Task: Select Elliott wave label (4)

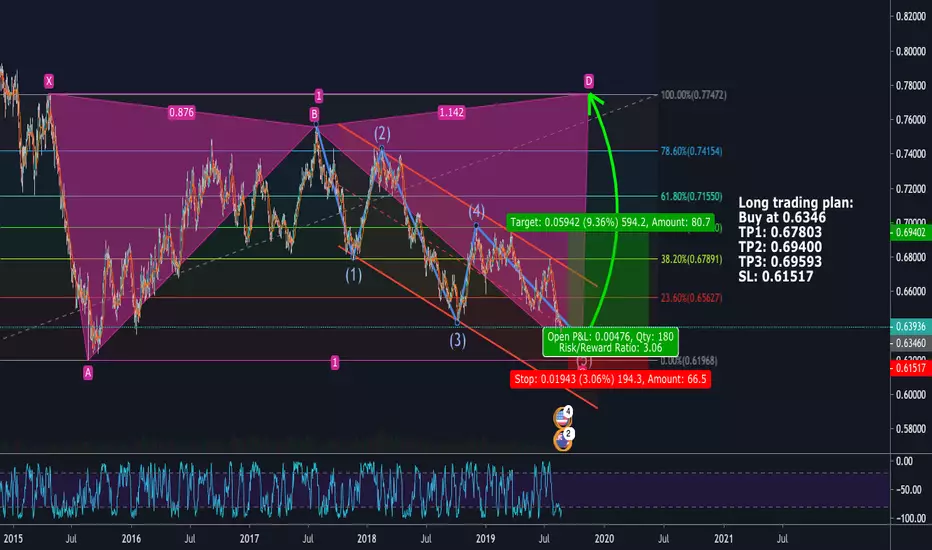Action: [x=476, y=211]
